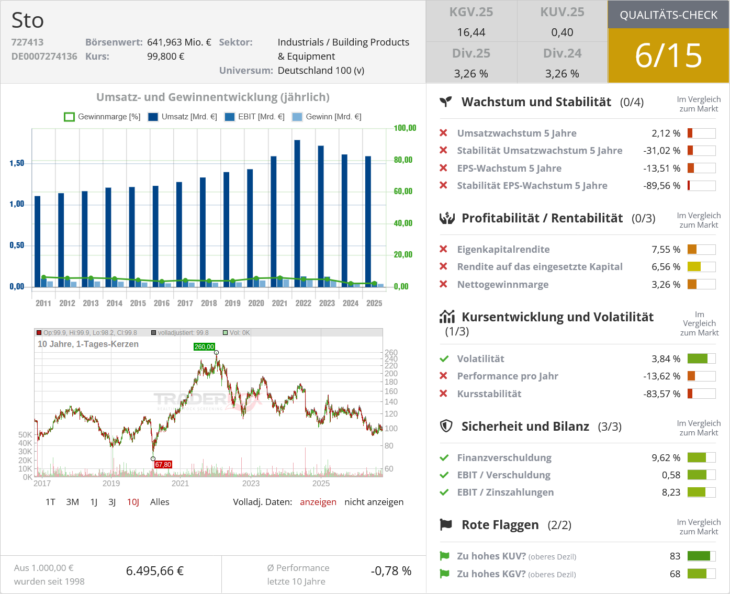Click the green 260,00 high marker on chart
Viewport: 730px width, 594px height.
pyautogui.click(x=204, y=346)
